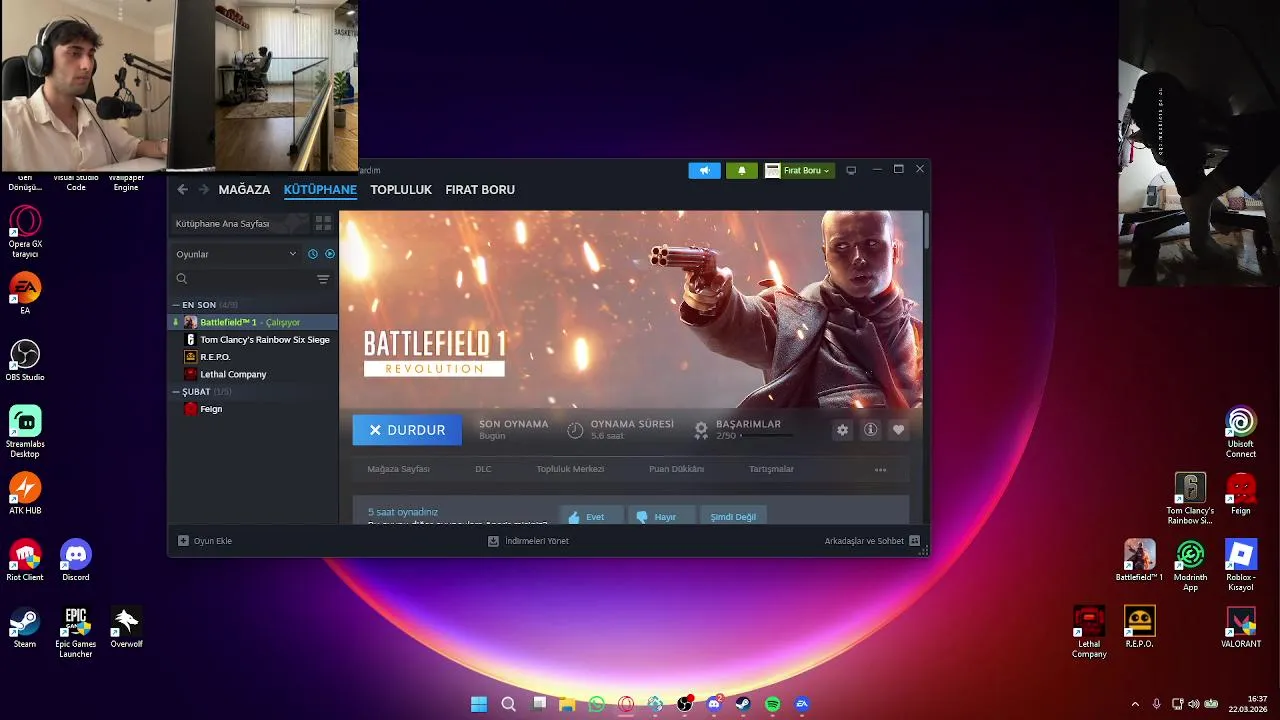Select Battlefield 1 in library list

253,322
